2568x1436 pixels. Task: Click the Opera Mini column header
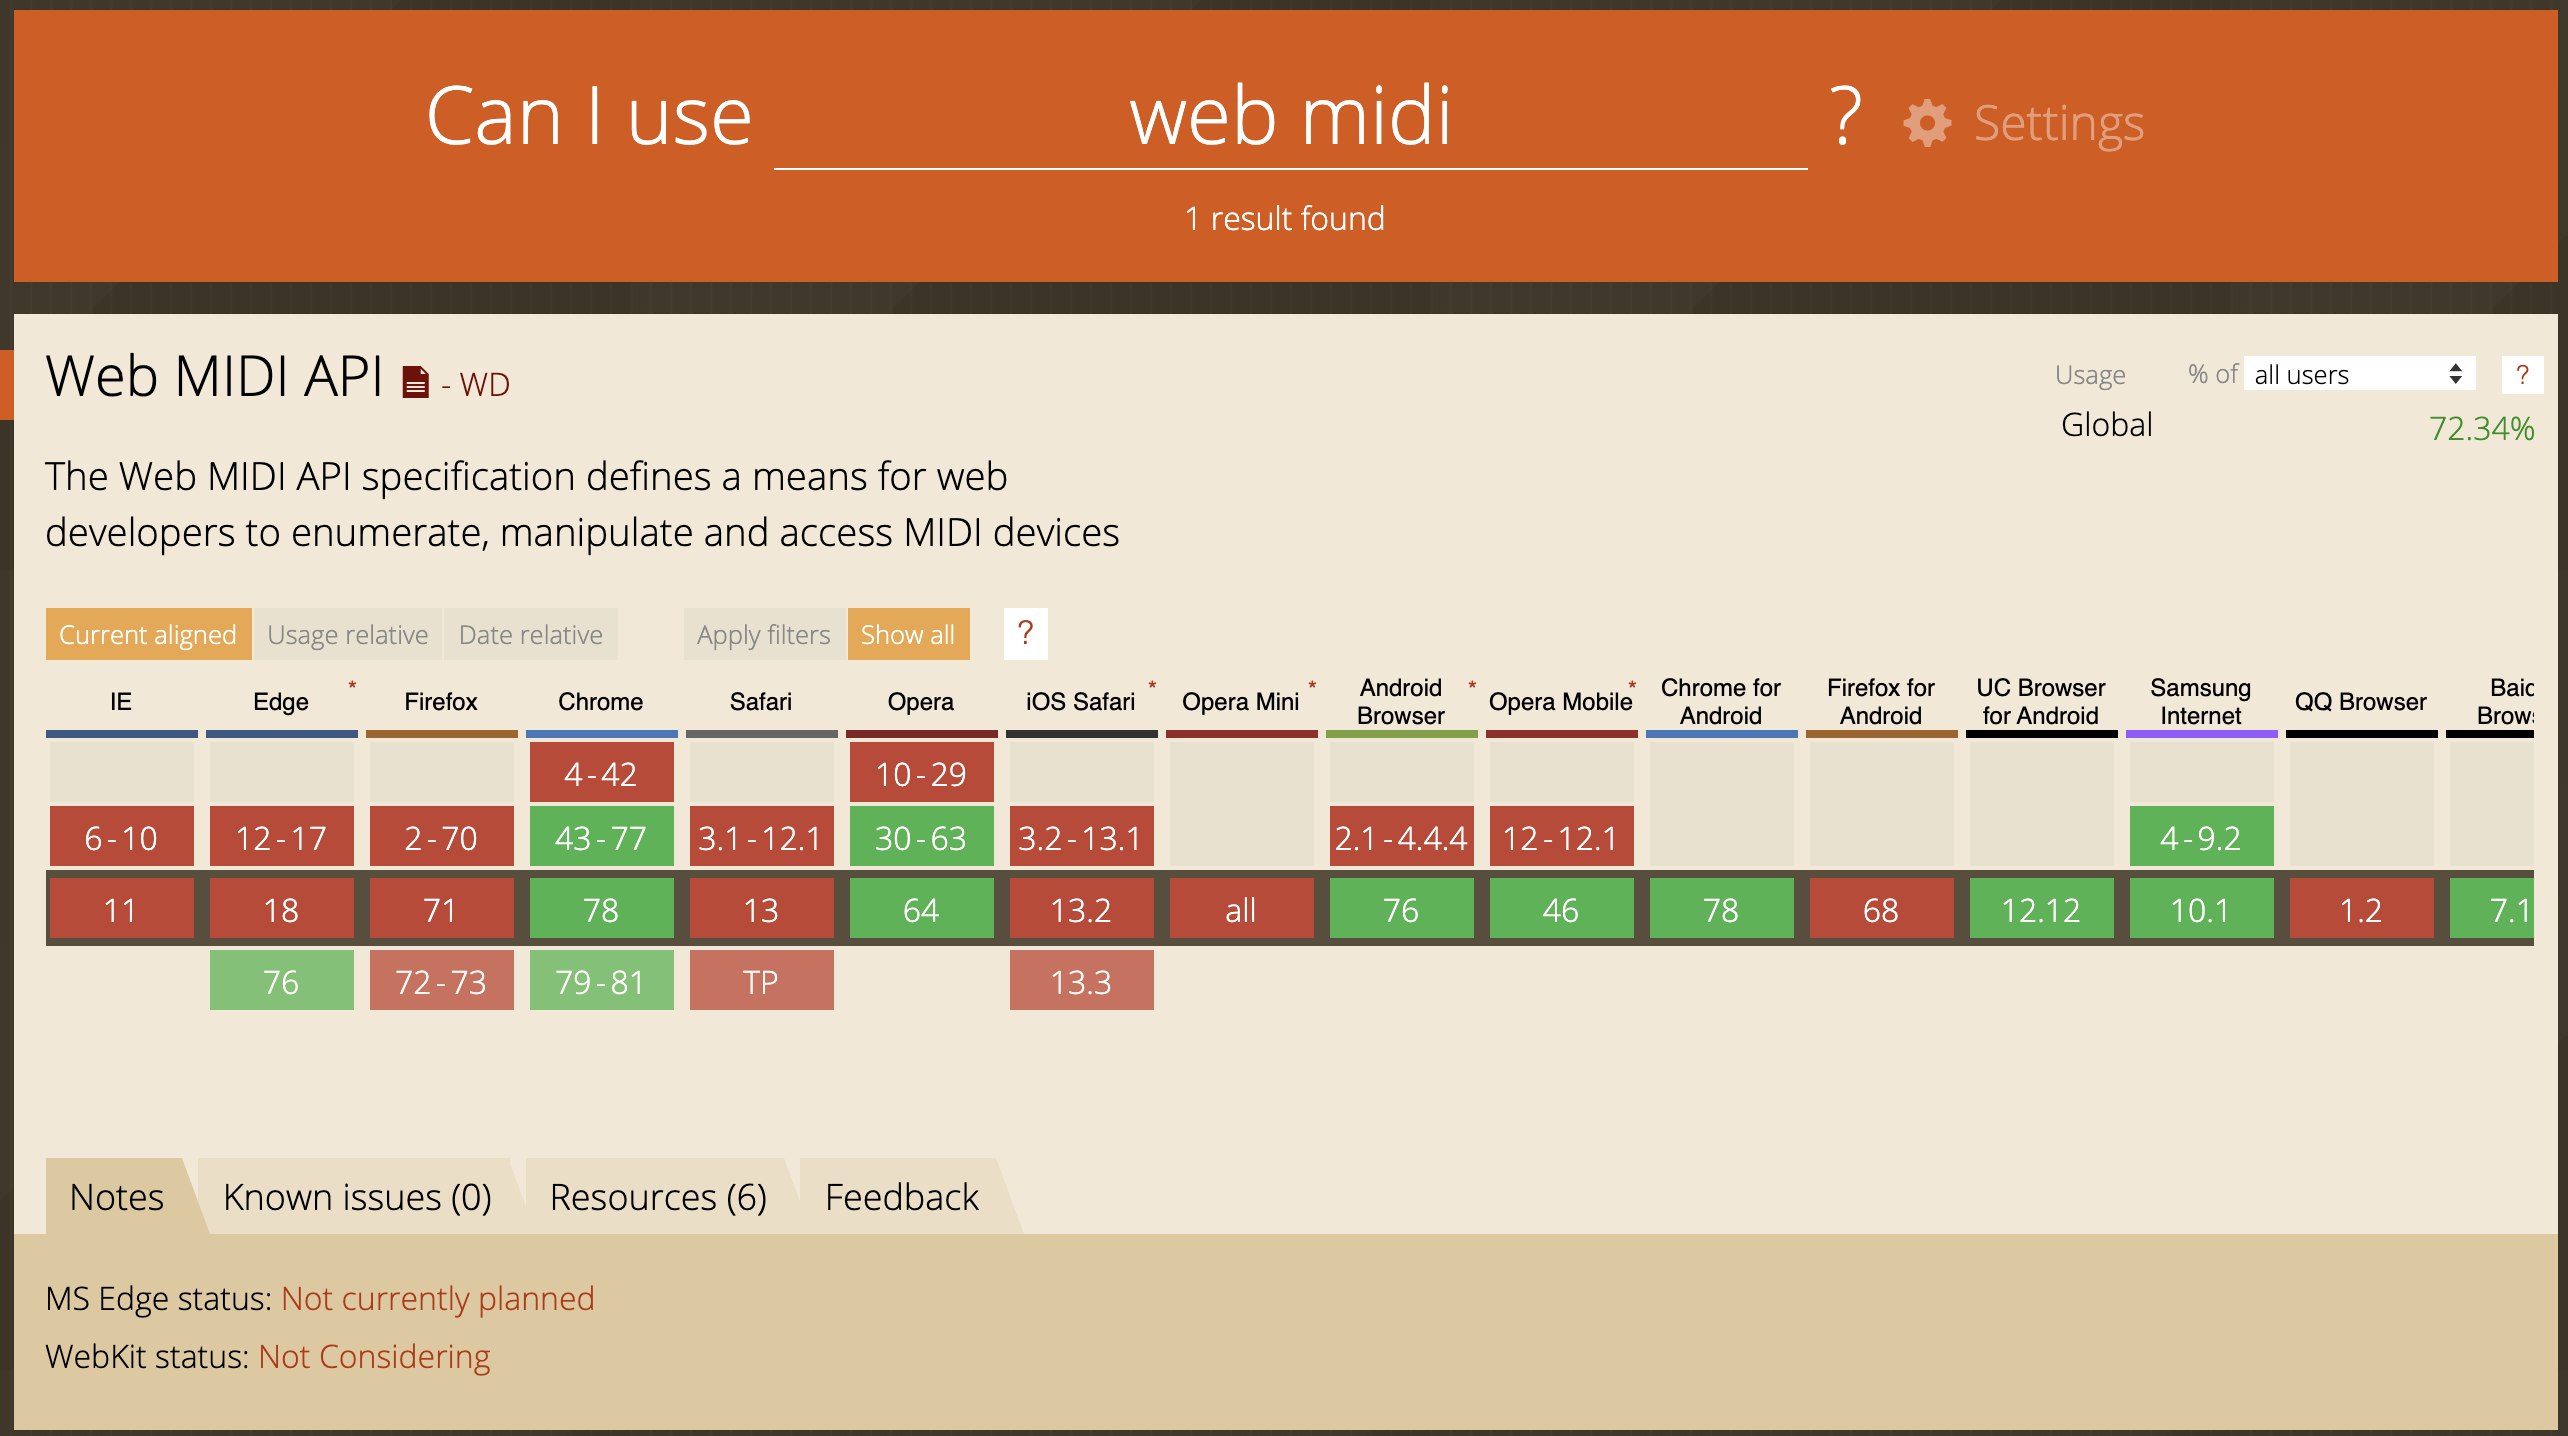(x=1241, y=702)
